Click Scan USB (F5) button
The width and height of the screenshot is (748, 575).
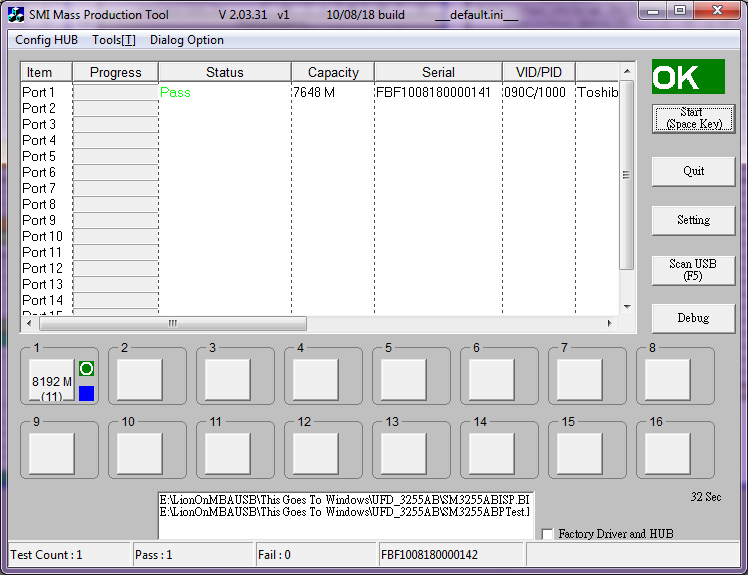point(694,270)
